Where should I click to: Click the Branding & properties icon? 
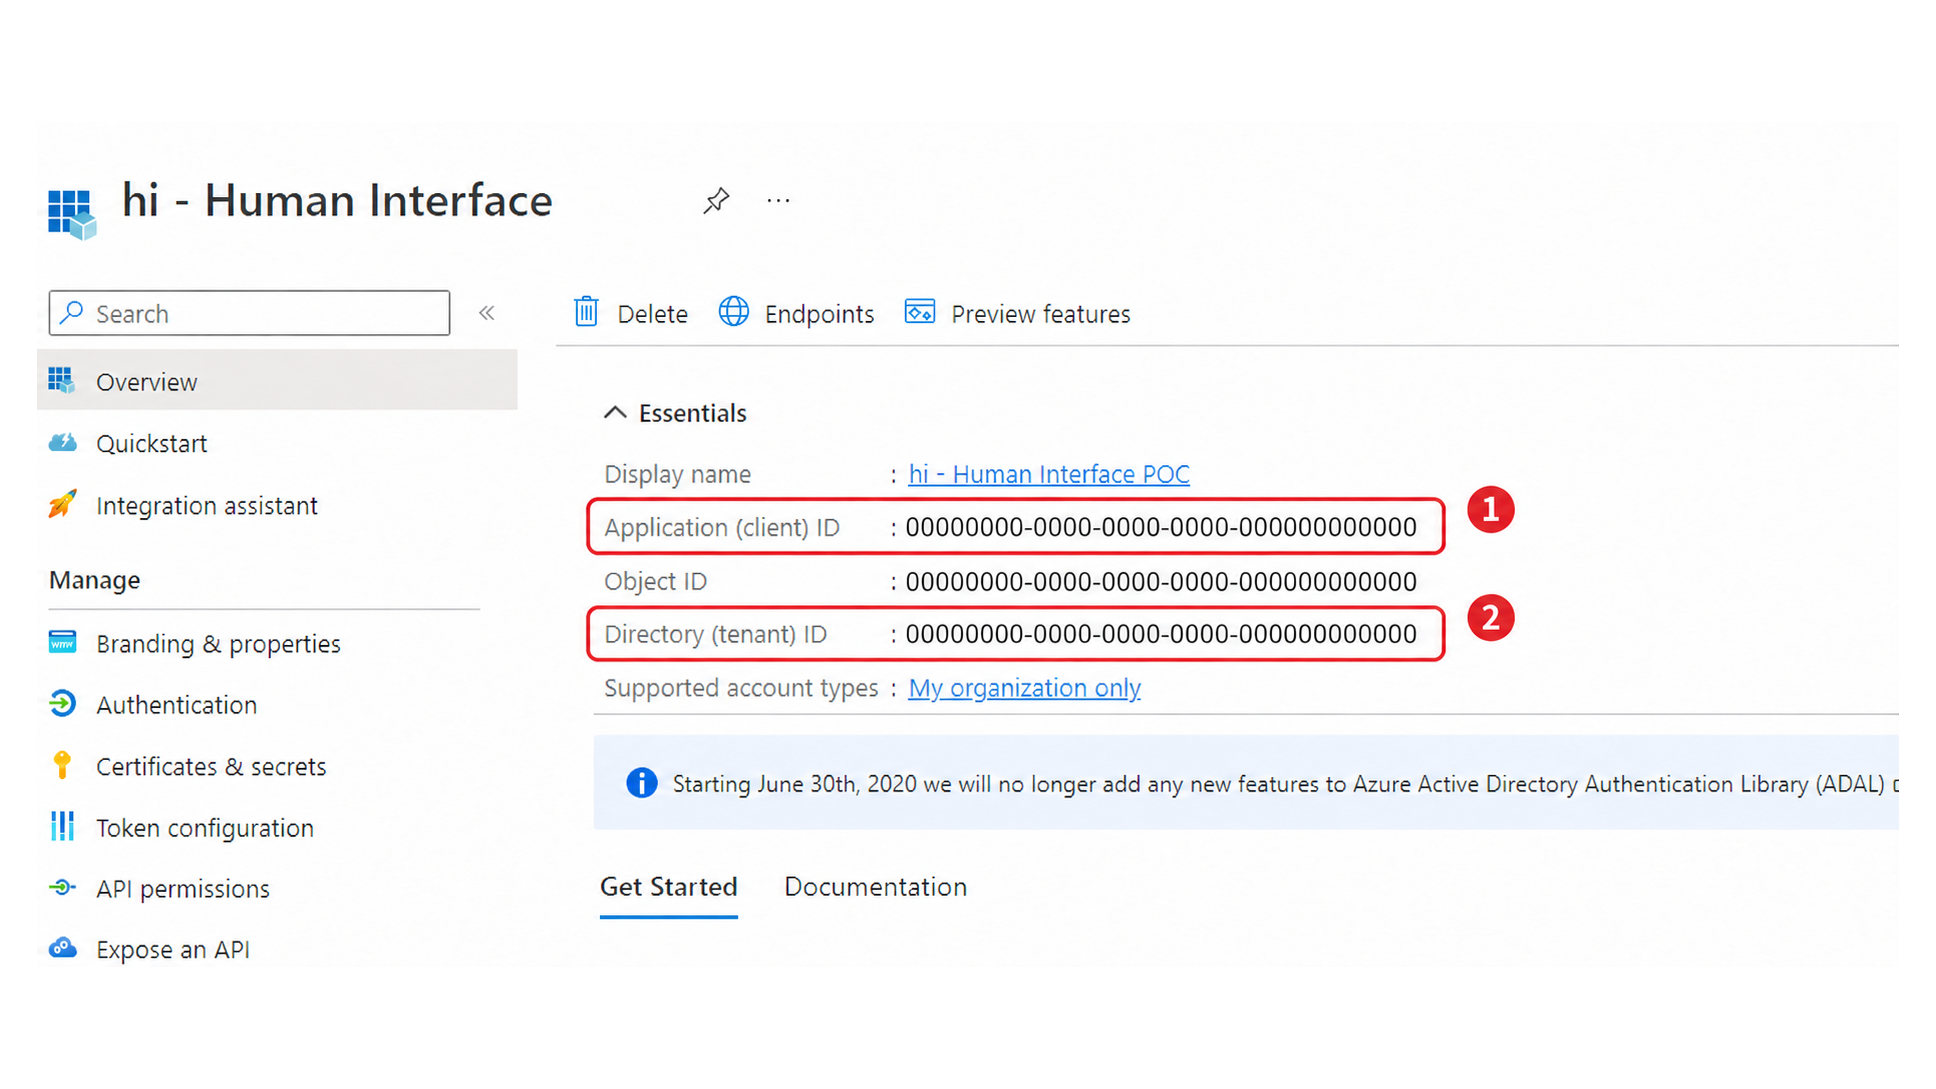(x=62, y=643)
